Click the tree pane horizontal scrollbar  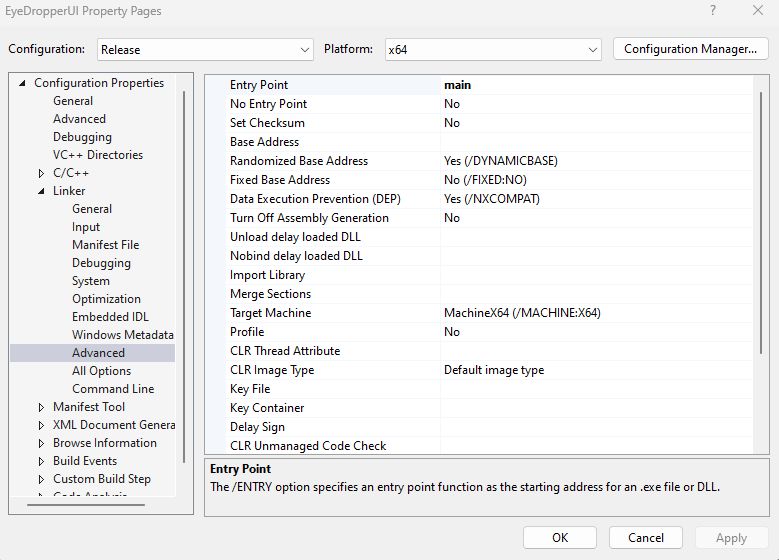[86, 505]
